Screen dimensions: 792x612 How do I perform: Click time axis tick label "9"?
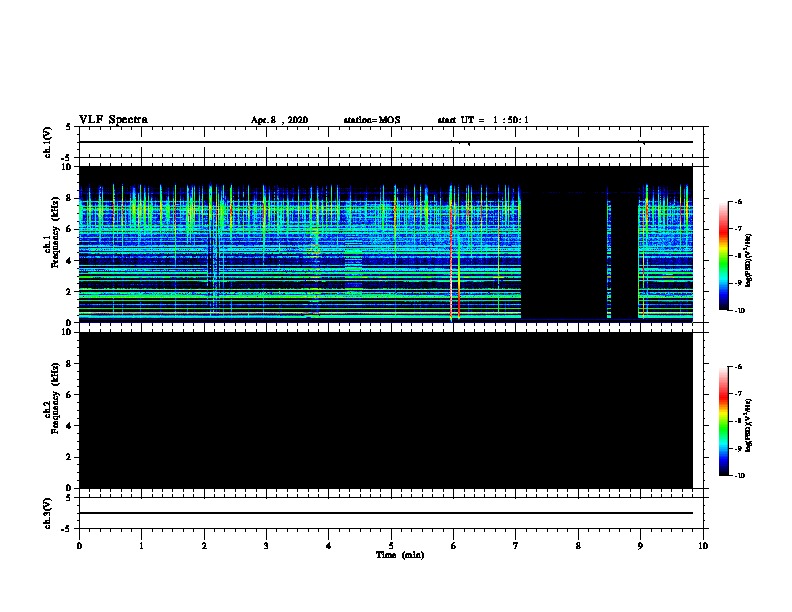[640, 546]
